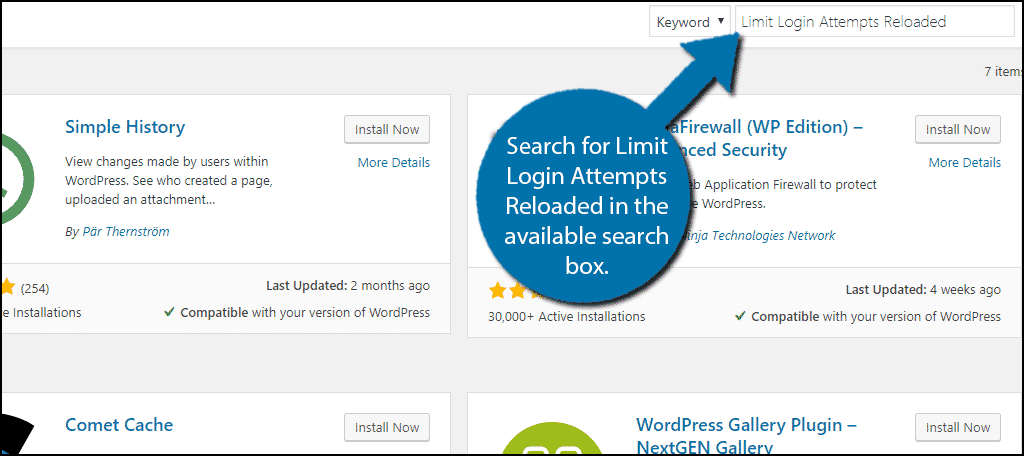This screenshot has width=1024, height=456.
Task: Click Last Updated: 4 weeks ago text
Action: pyautogui.click(x=923, y=289)
